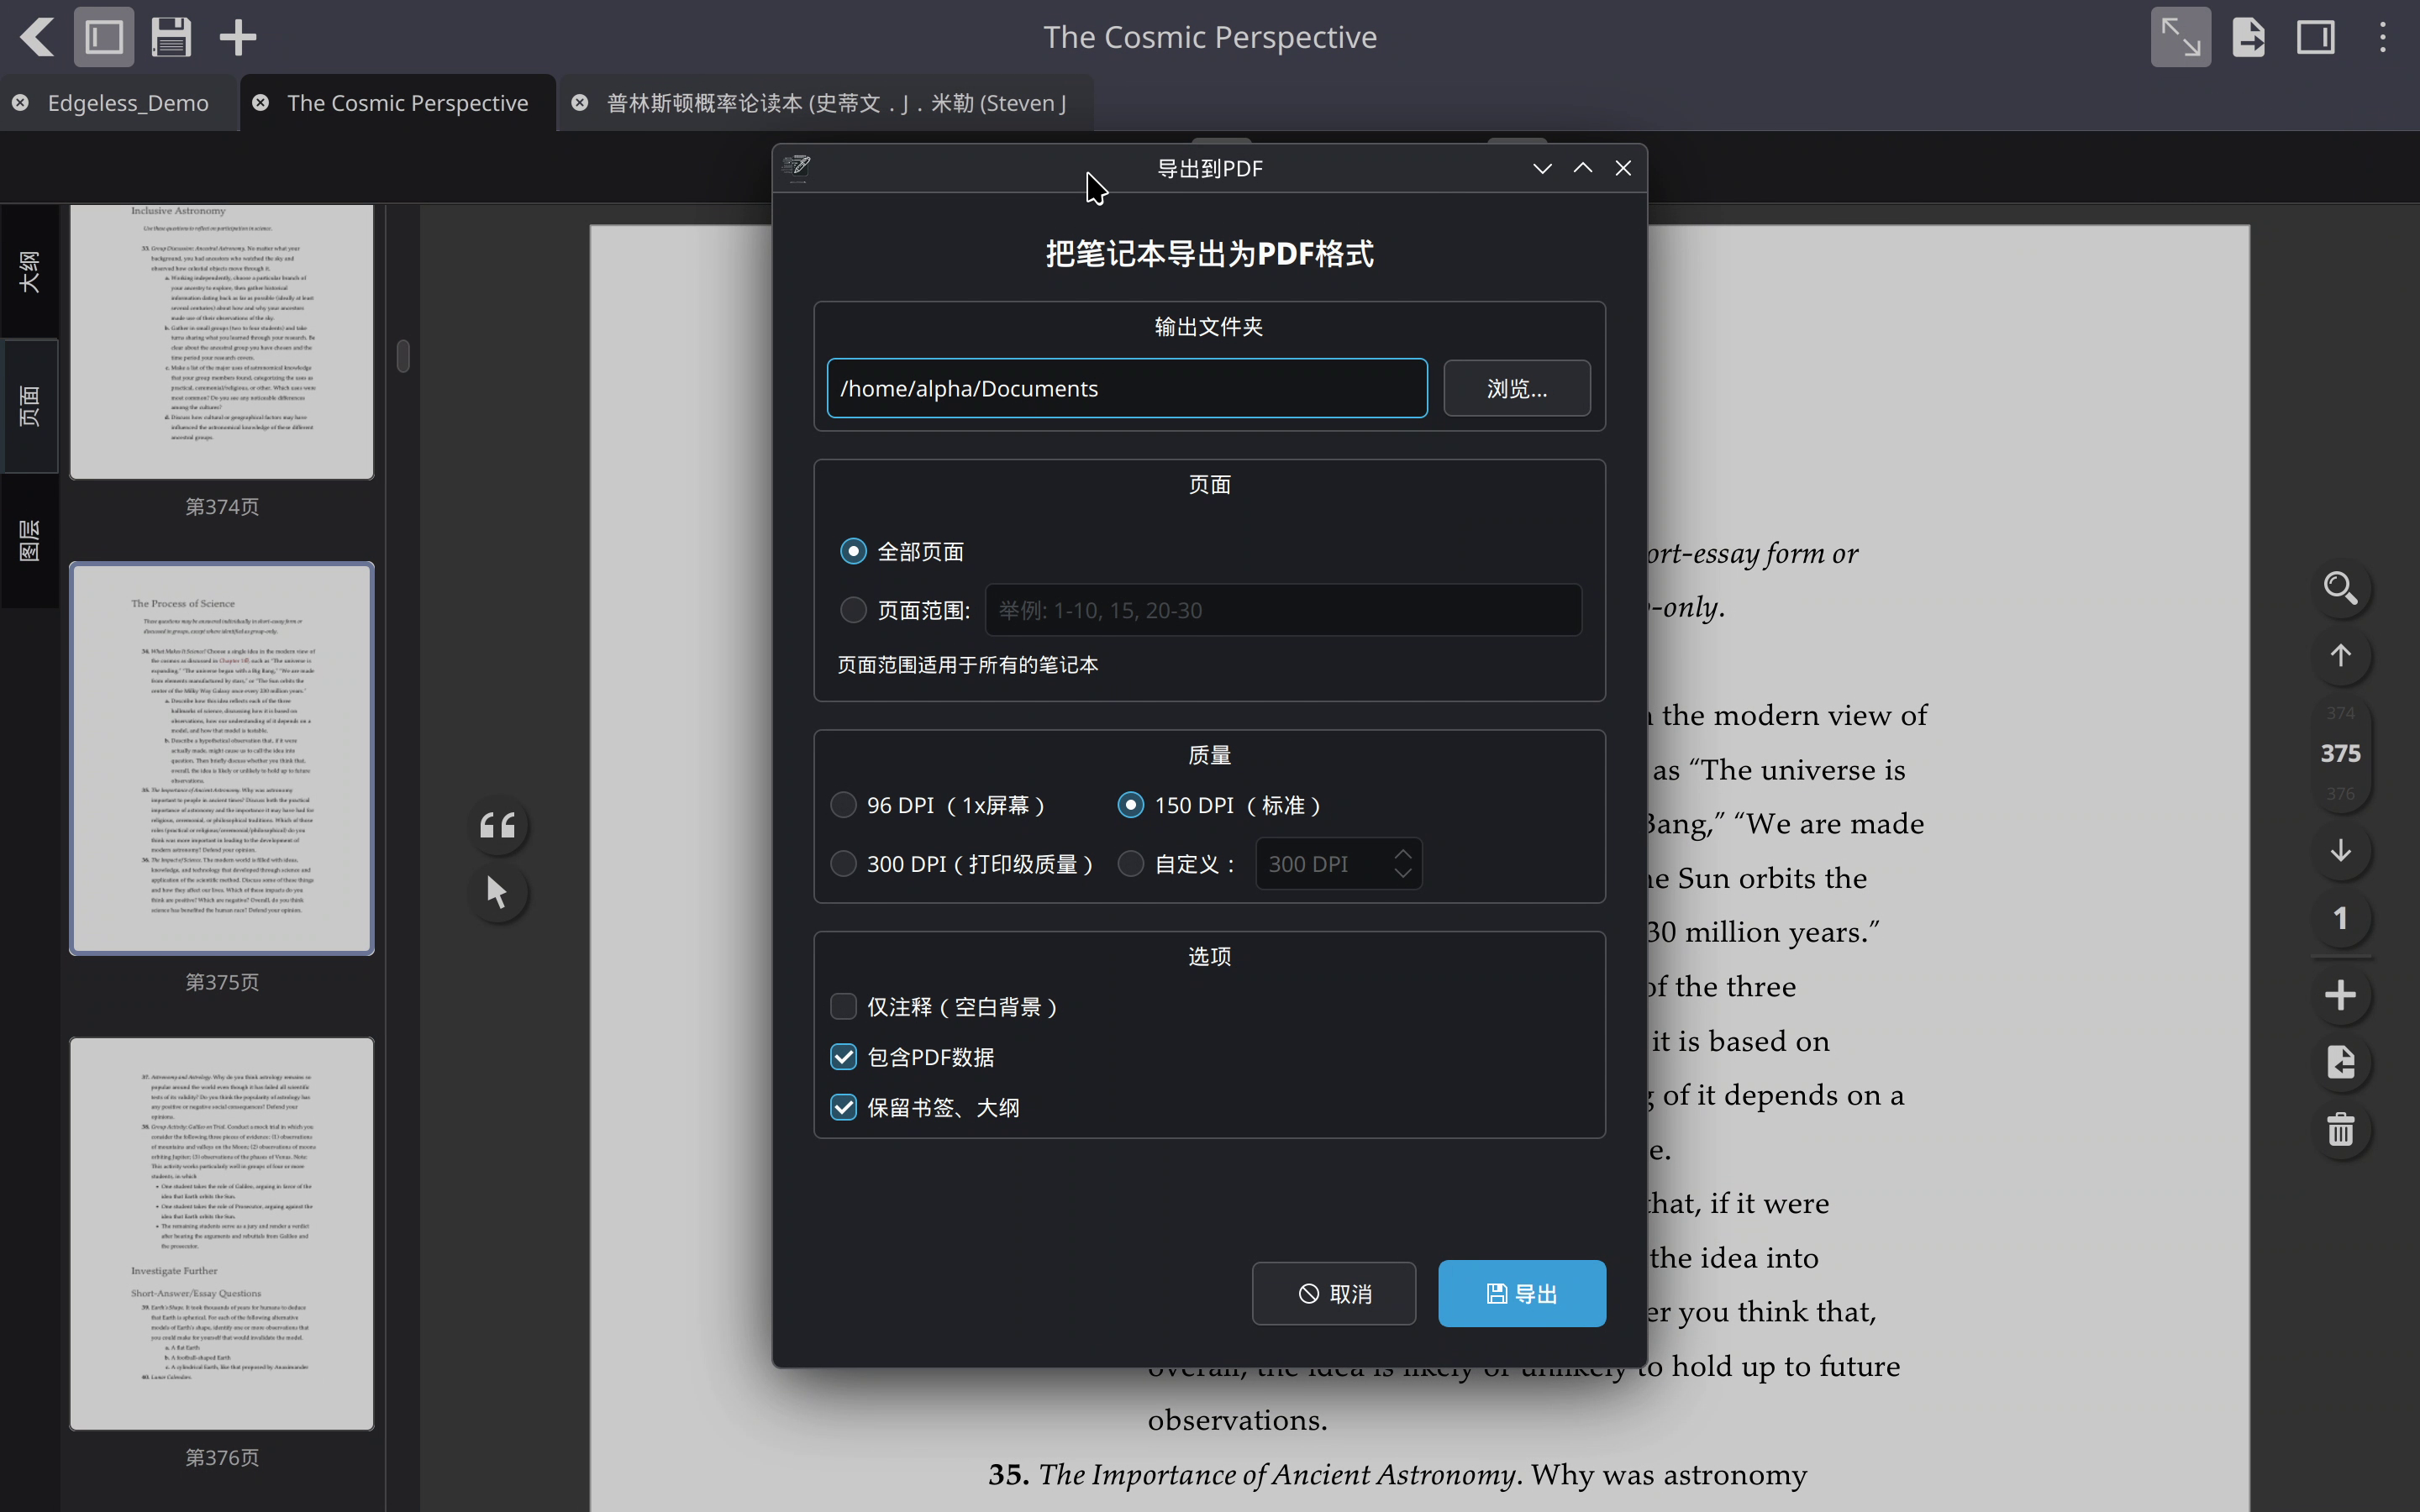Click the 浏览... browse button
This screenshot has height=1512, width=2420.
(1516, 388)
